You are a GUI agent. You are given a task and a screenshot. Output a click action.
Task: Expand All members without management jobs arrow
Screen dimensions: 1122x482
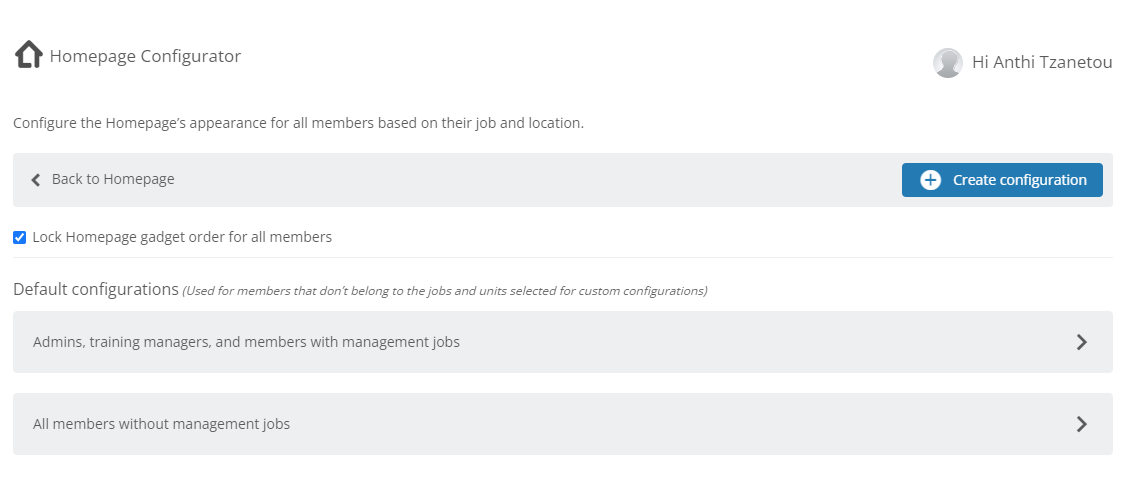pyautogui.click(x=1082, y=425)
